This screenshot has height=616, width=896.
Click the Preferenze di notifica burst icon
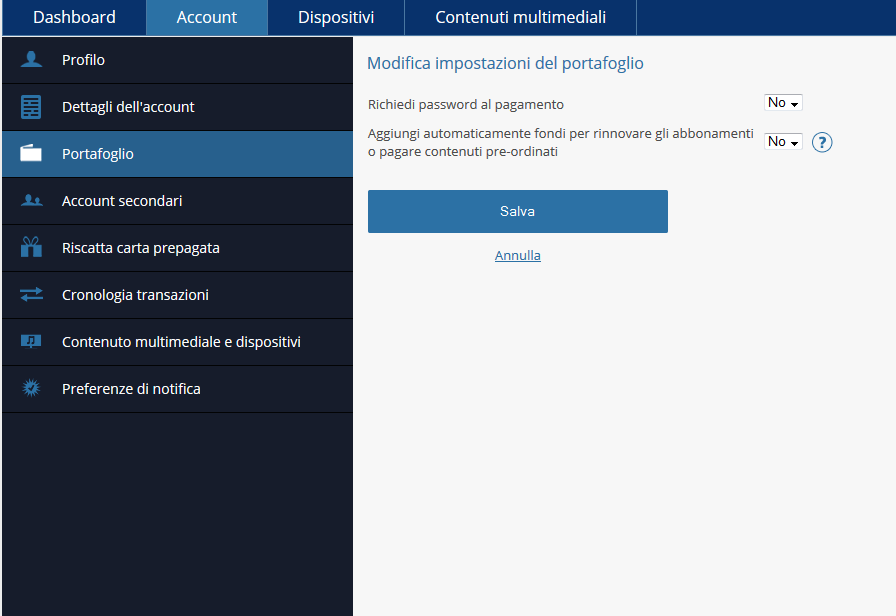tap(31, 388)
